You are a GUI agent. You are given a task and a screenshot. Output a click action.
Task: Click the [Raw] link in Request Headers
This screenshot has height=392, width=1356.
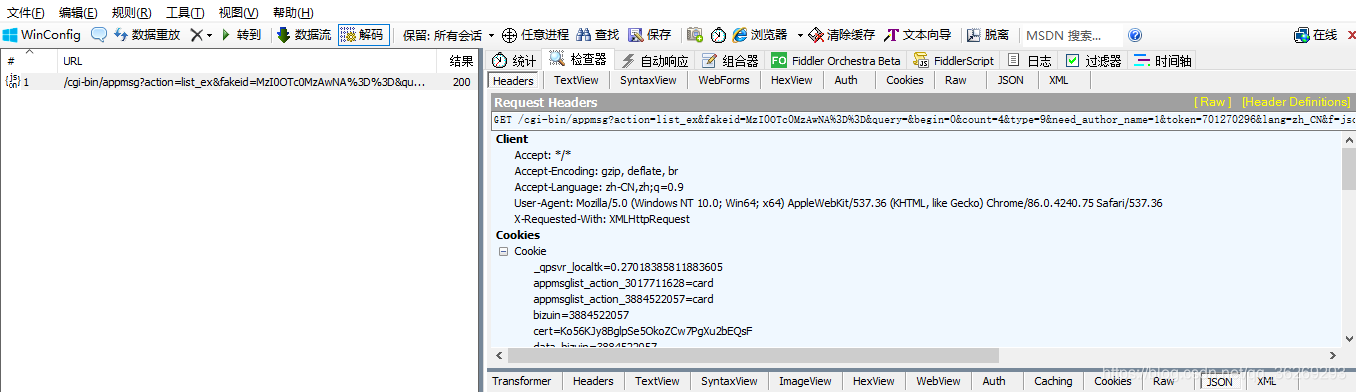[x=1214, y=102]
